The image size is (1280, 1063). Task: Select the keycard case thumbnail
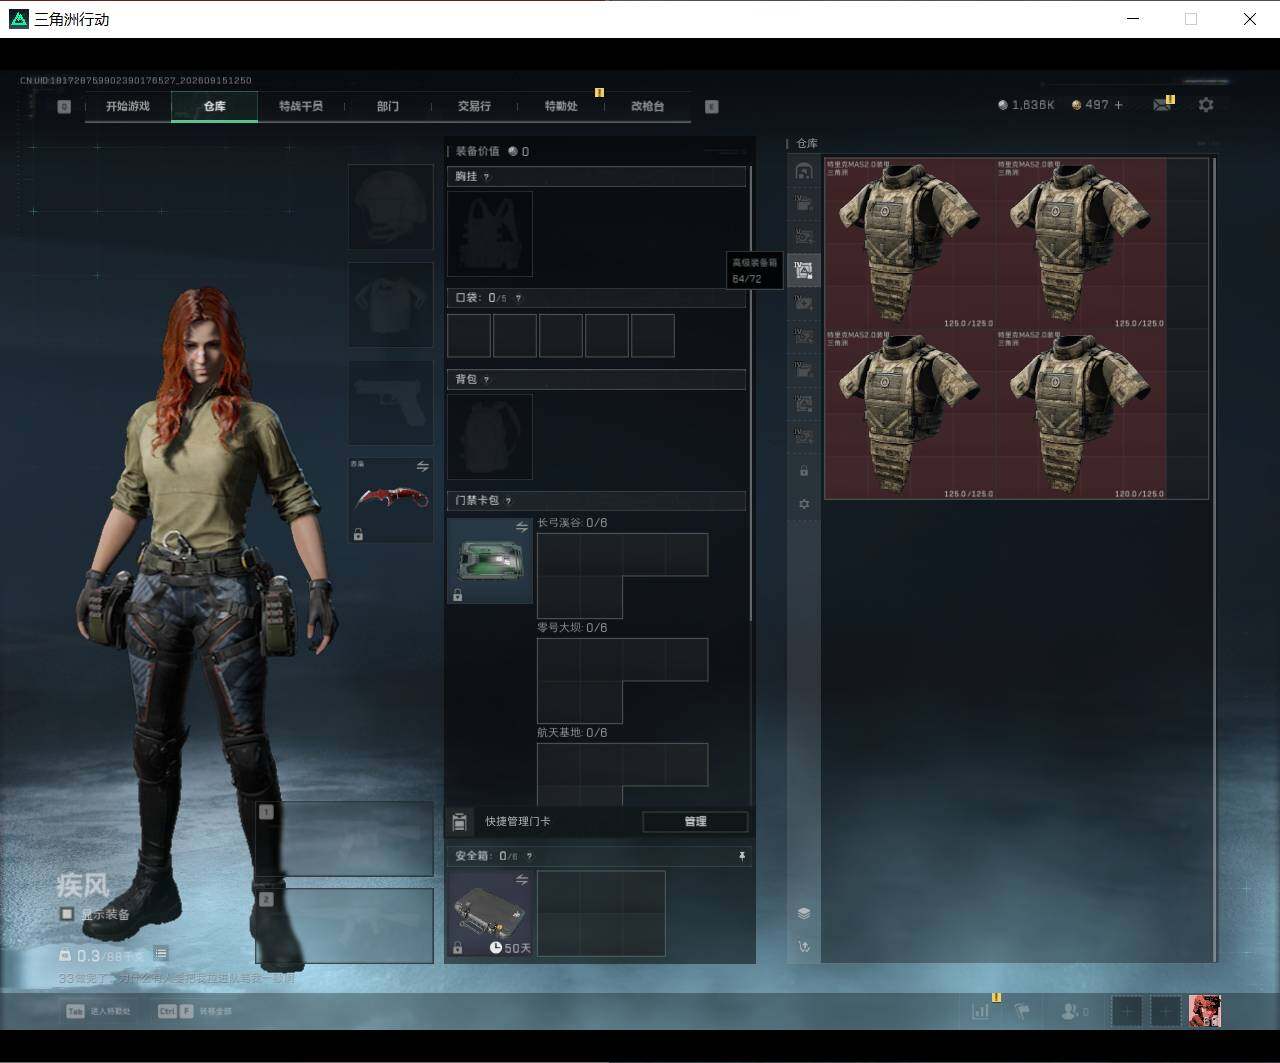click(490, 561)
